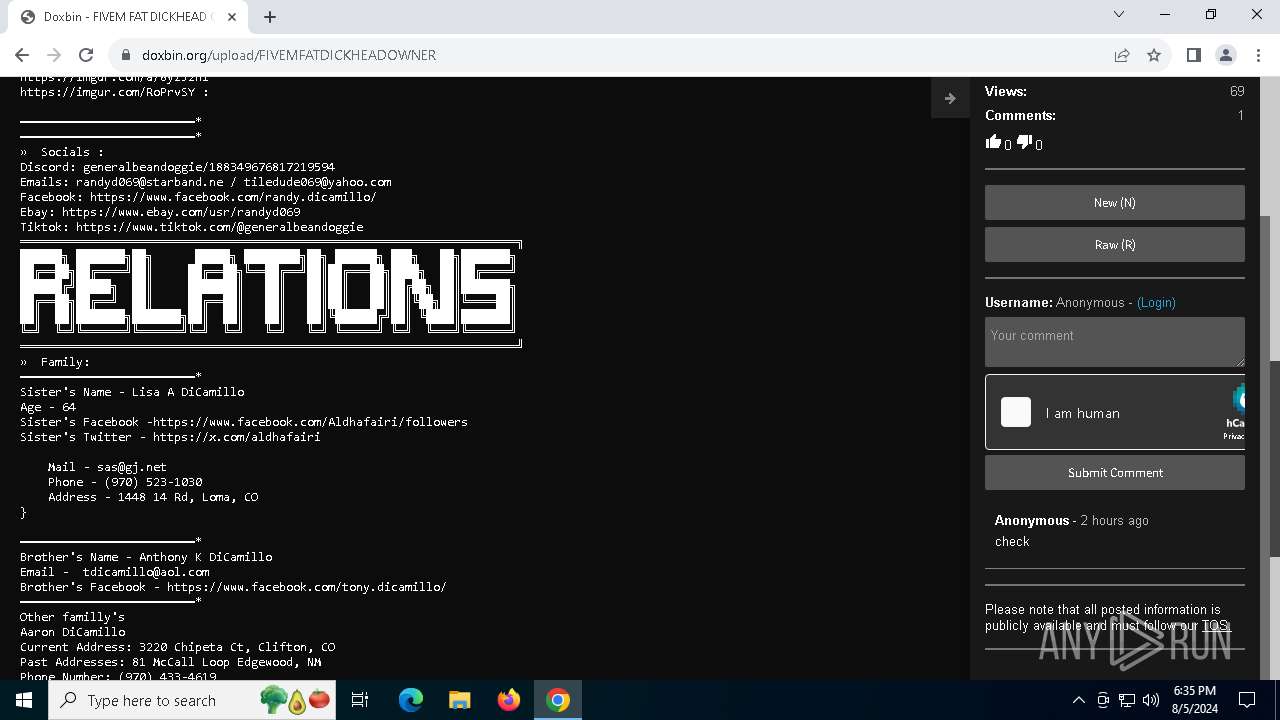Open the volume tray control
This screenshot has height=720, width=1280.
coord(1151,700)
